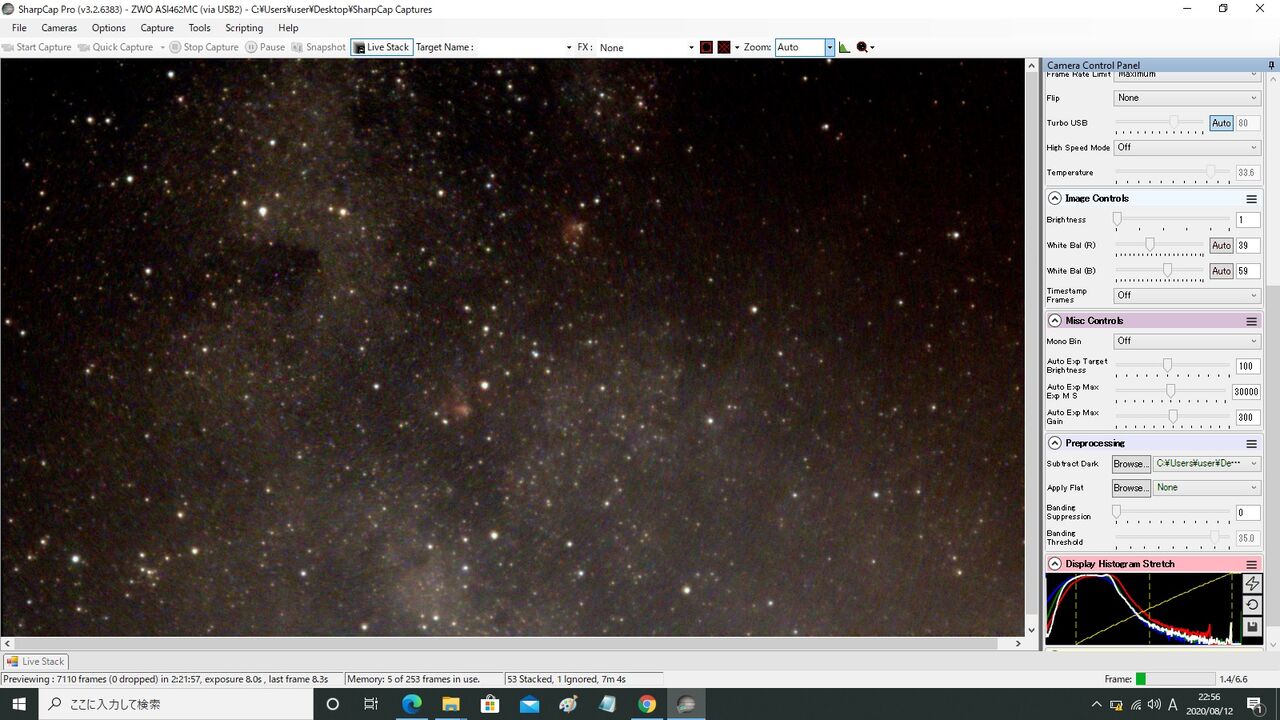Click the taskbar search box
The height and width of the screenshot is (720, 1280).
(x=176, y=704)
